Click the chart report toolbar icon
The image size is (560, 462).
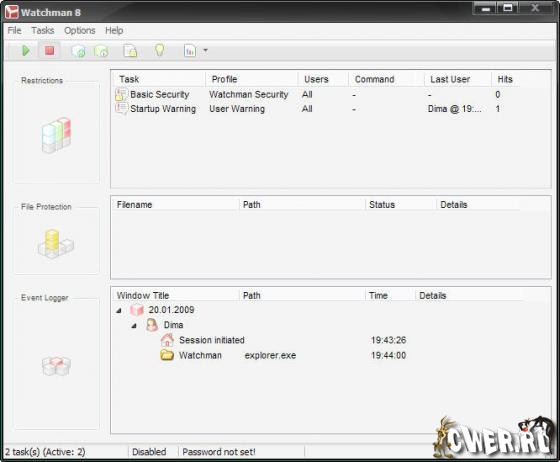[190, 51]
